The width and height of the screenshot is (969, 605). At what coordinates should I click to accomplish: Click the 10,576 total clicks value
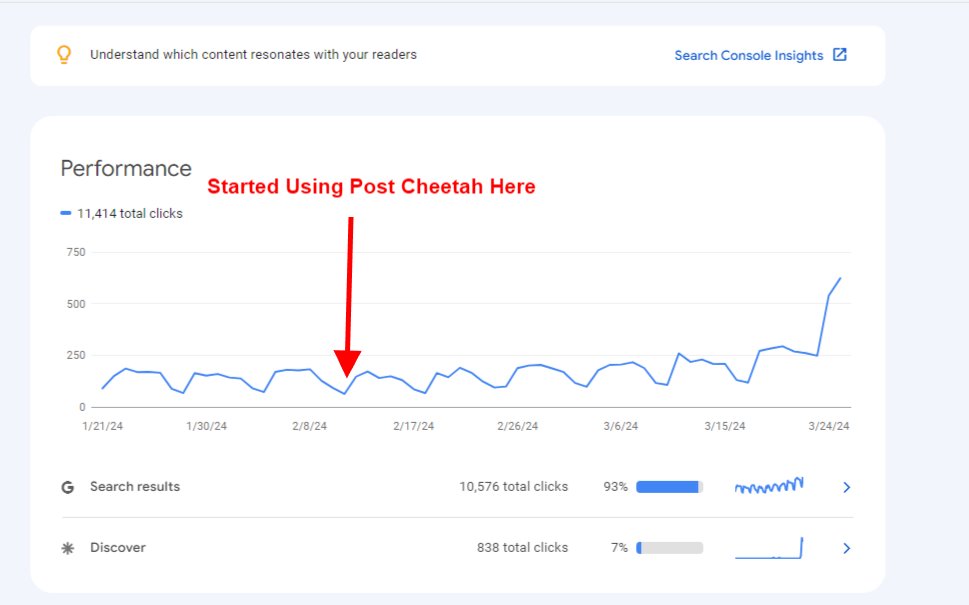coord(514,486)
